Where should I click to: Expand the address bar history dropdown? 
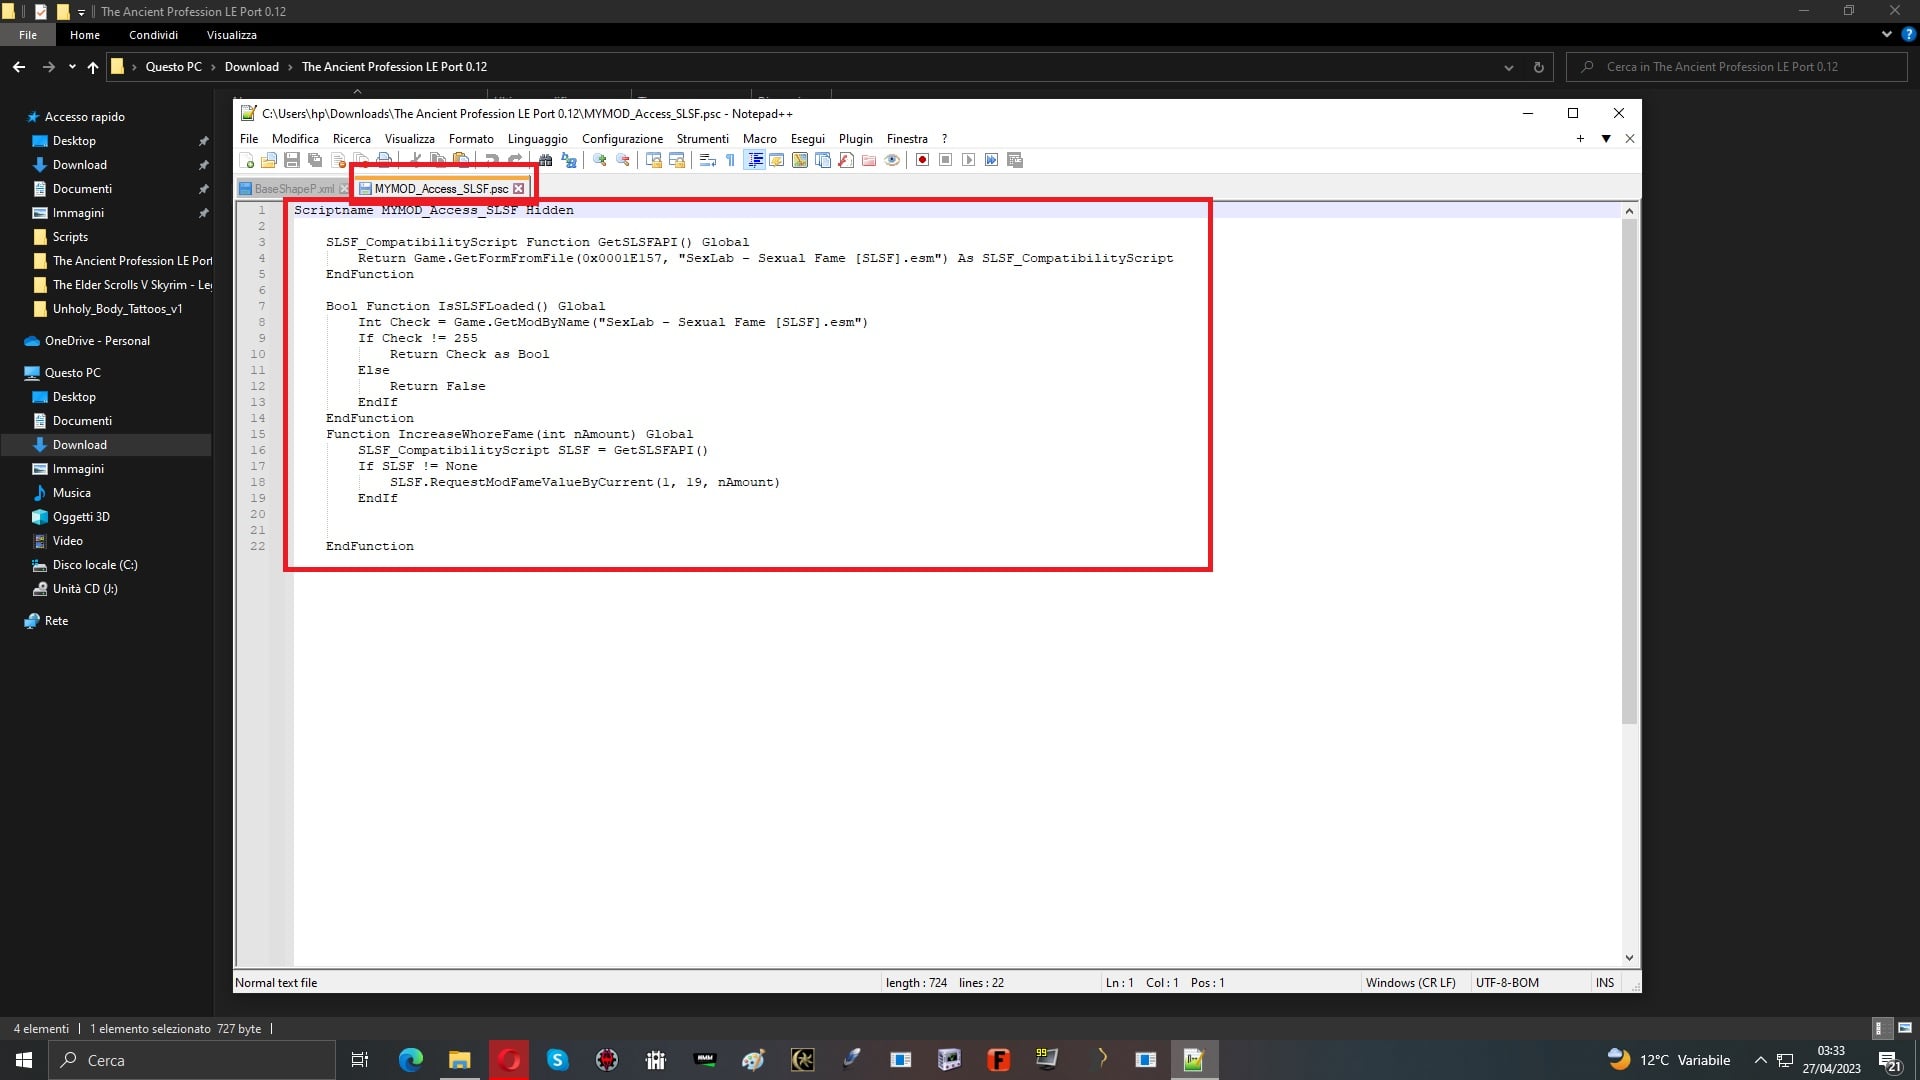[x=1508, y=67]
